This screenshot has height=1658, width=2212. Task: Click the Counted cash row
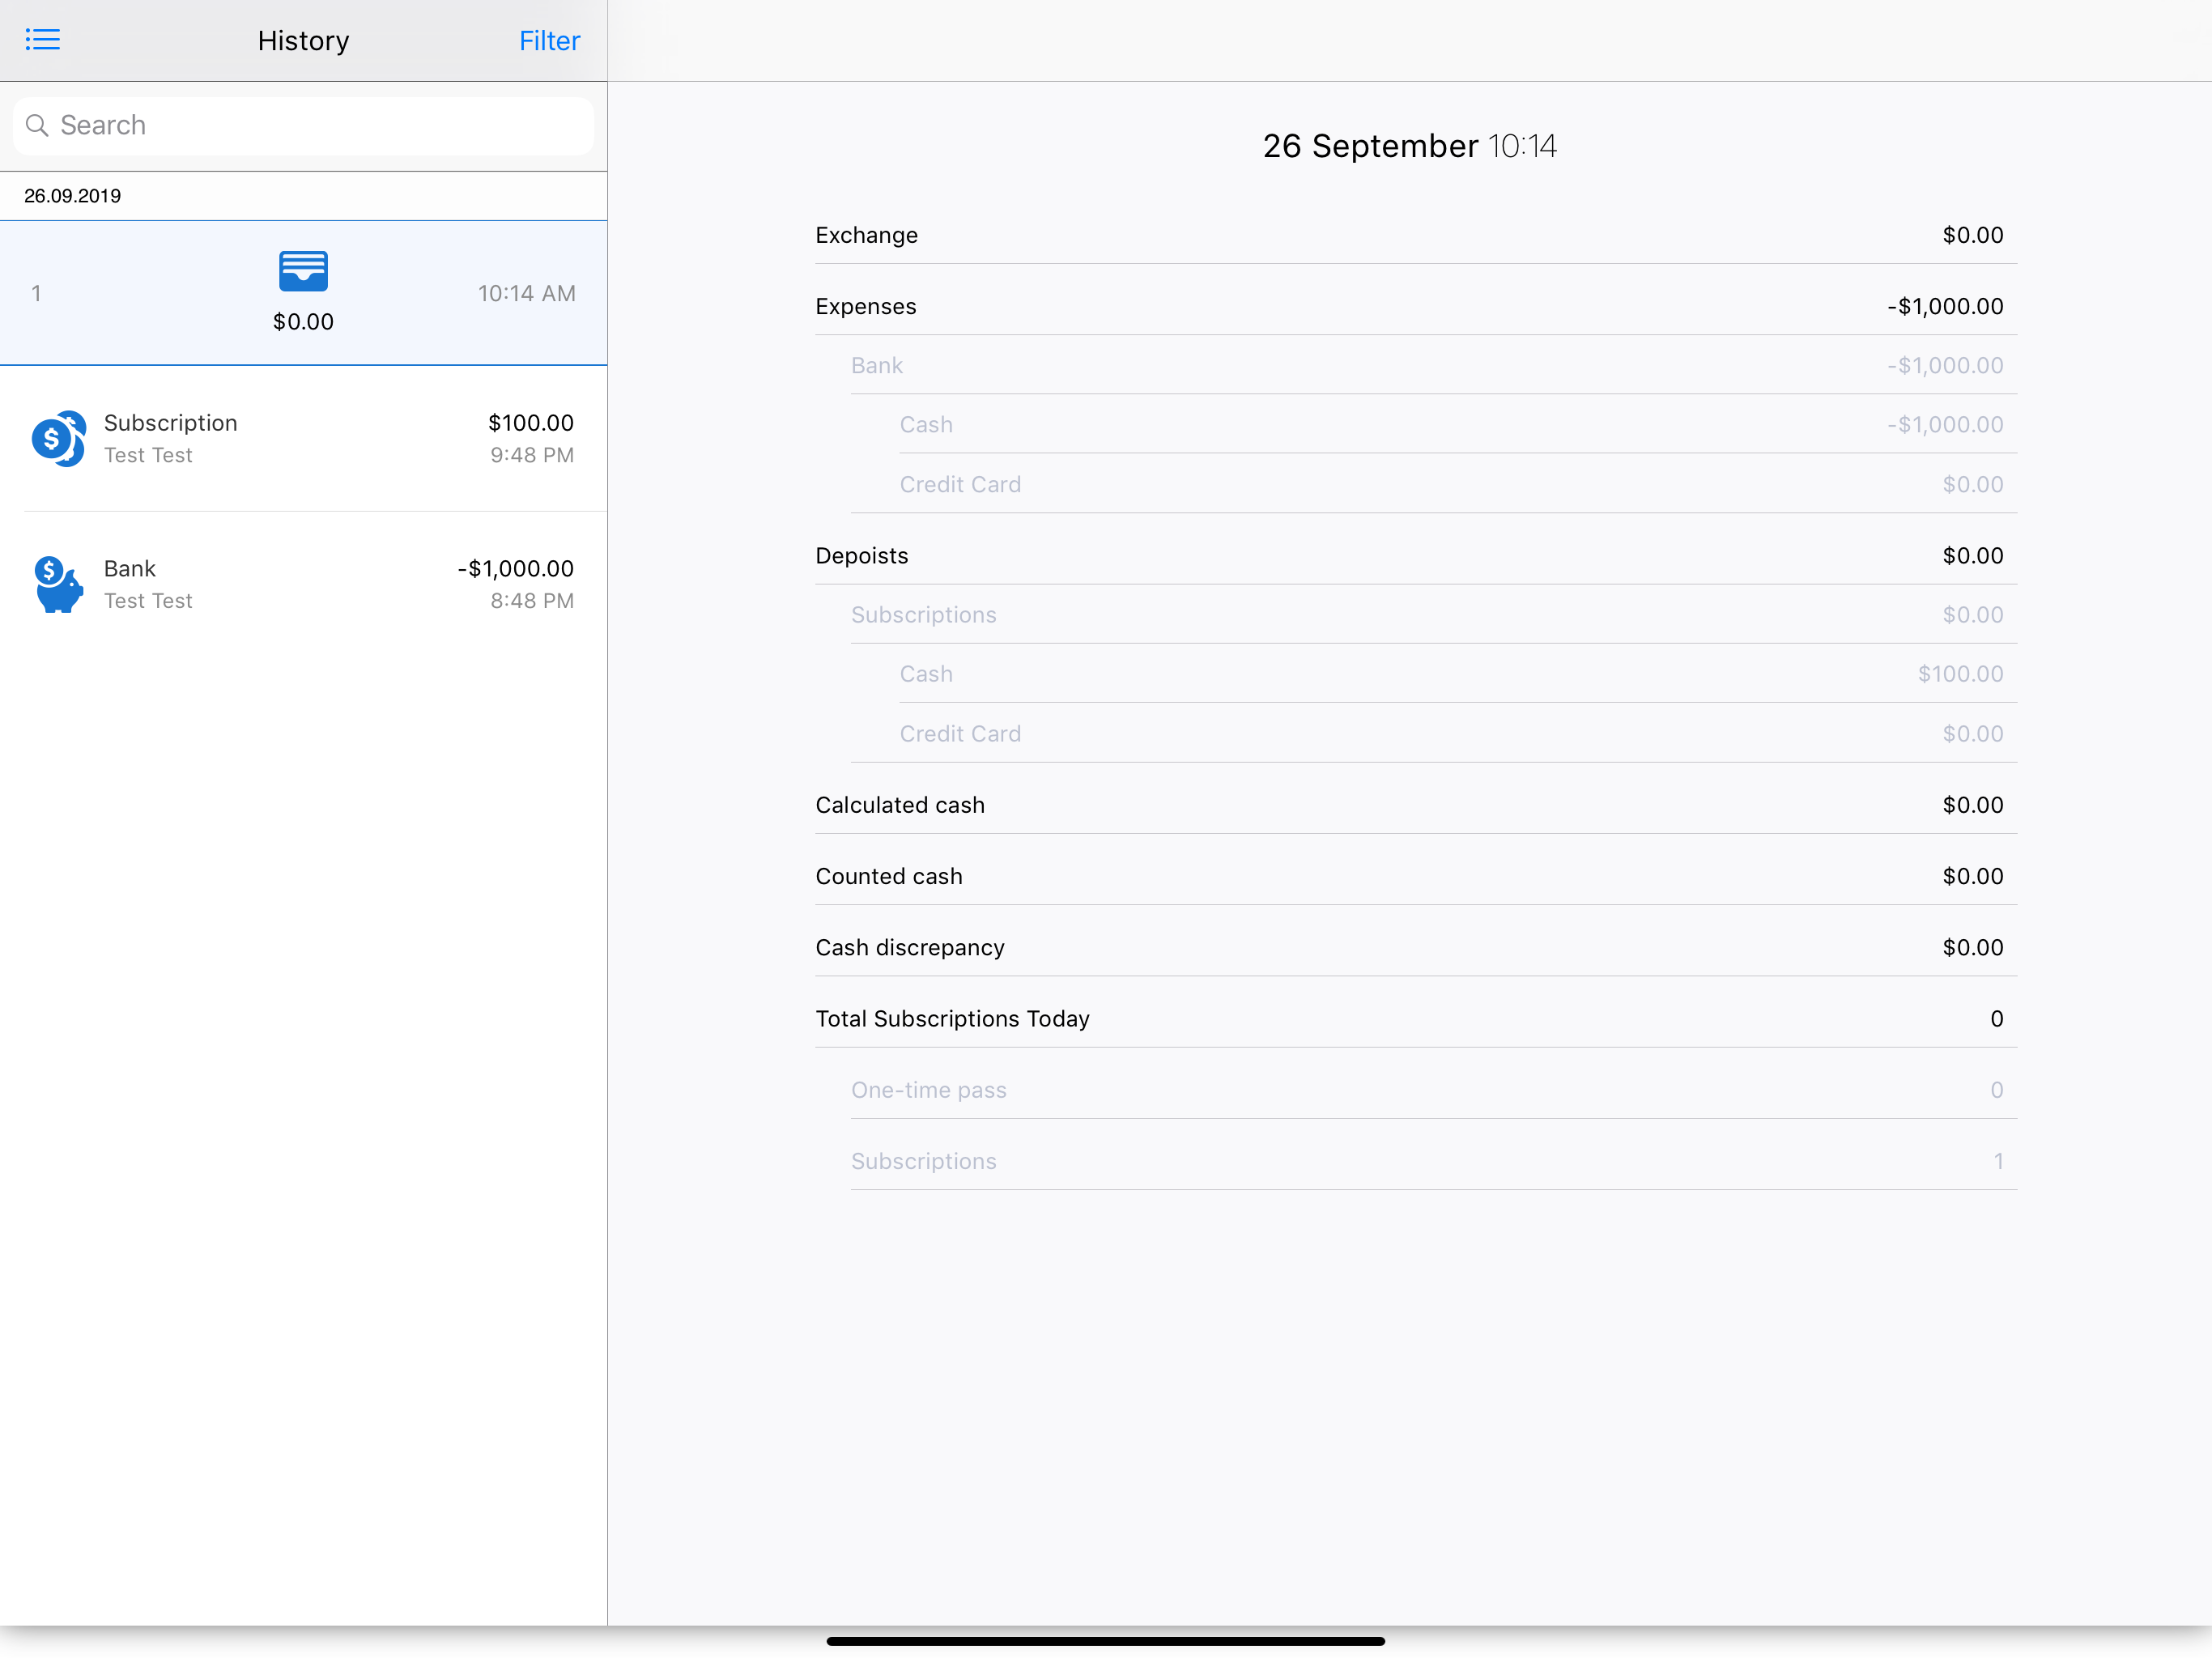point(1415,876)
